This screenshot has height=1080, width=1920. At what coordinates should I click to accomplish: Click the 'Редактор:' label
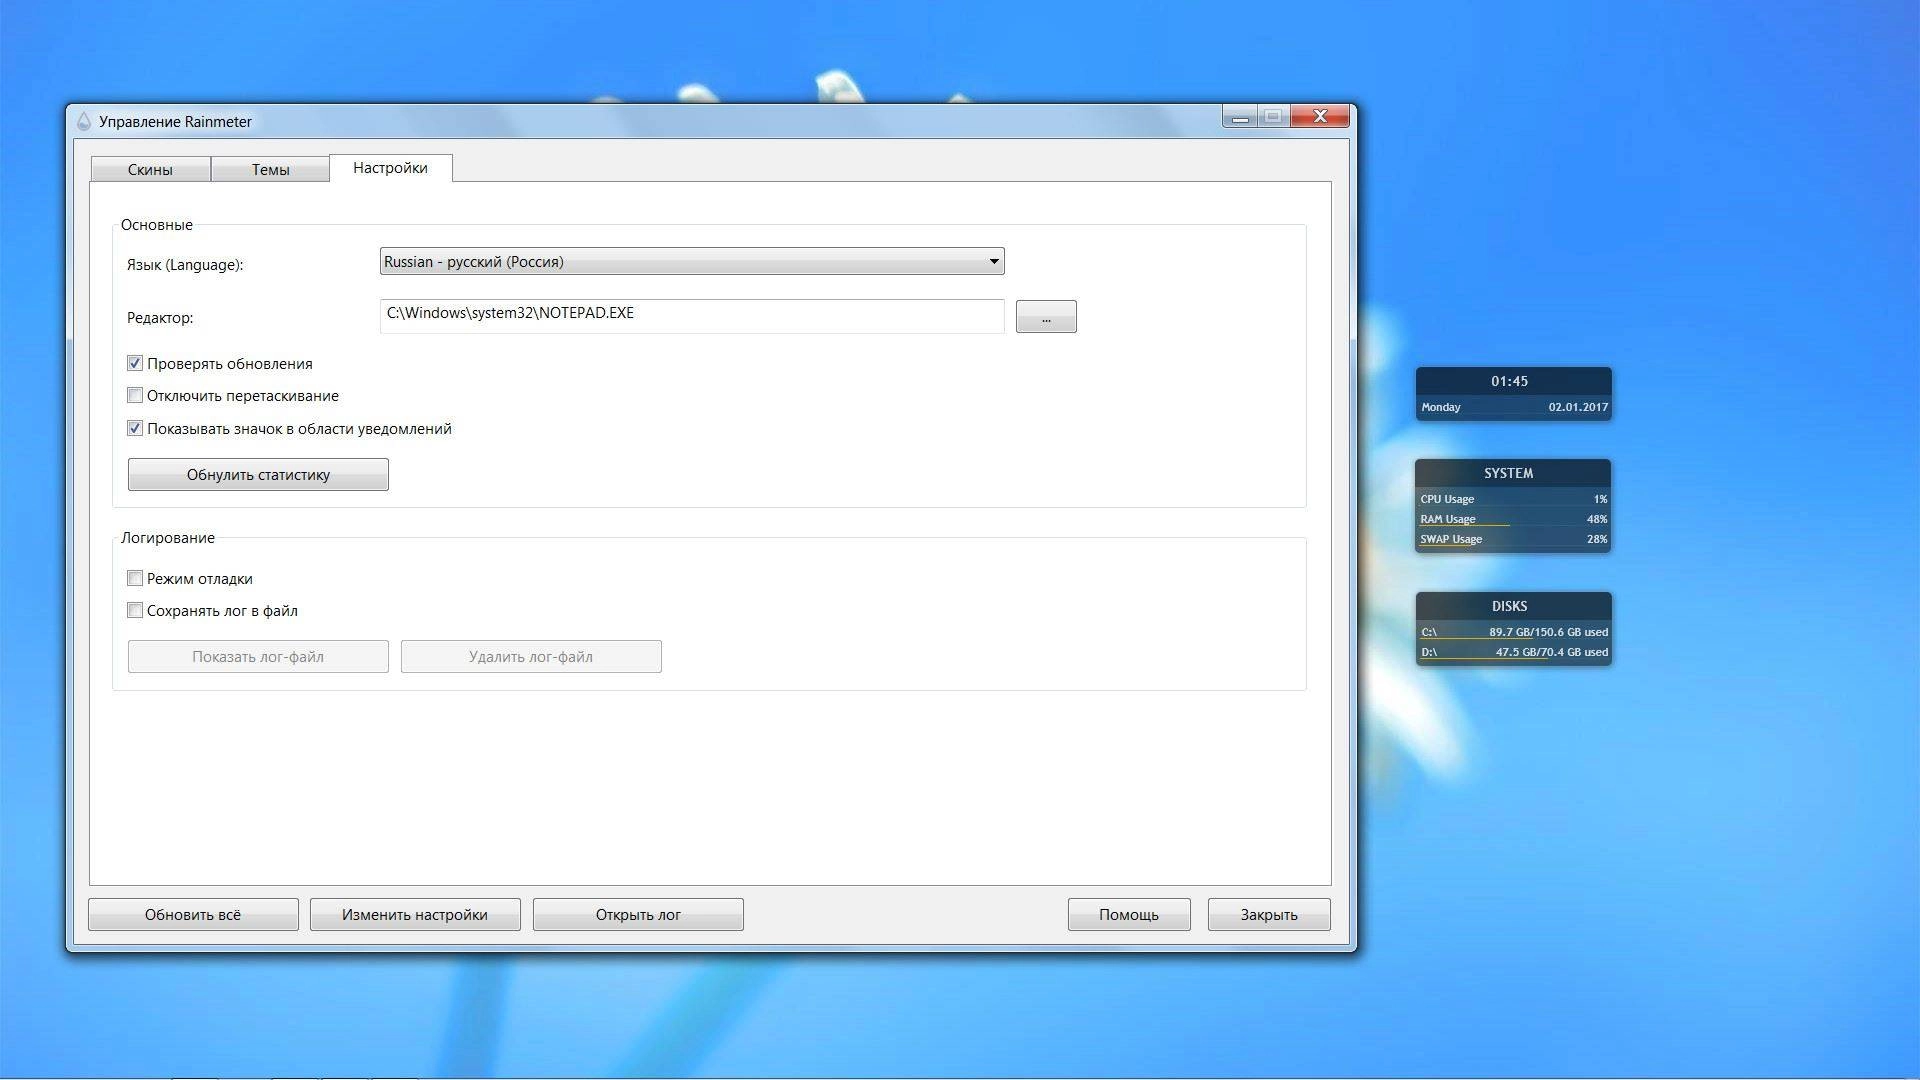click(x=160, y=318)
